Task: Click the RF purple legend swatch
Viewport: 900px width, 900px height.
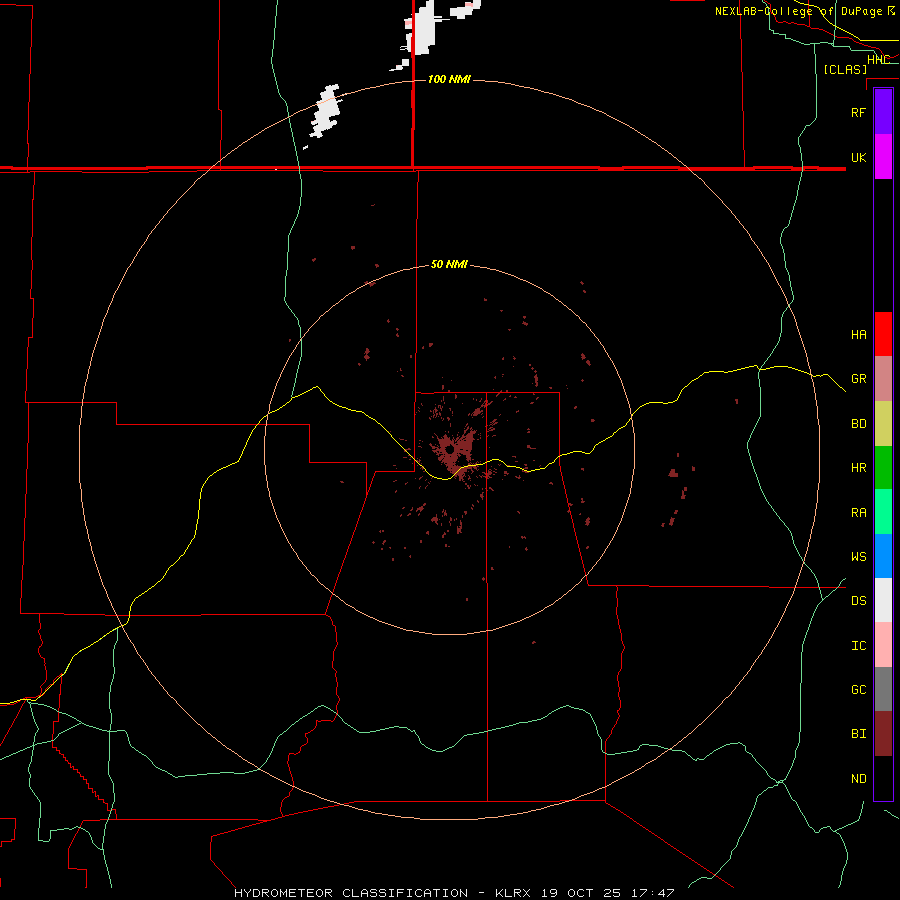Action: click(x=883, y=112)
